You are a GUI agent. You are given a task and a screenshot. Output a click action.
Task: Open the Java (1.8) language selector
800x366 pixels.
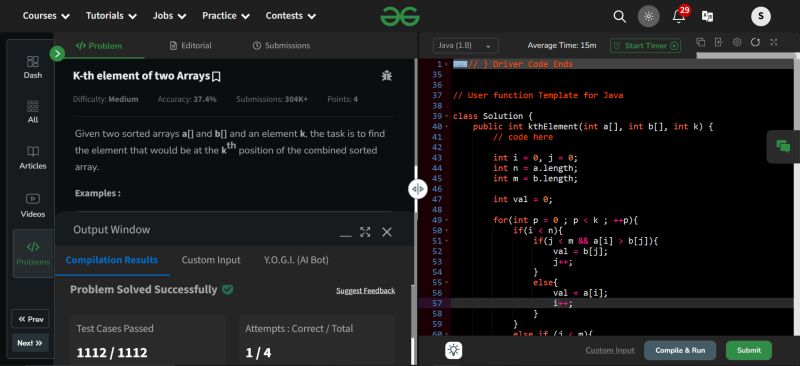465,45
